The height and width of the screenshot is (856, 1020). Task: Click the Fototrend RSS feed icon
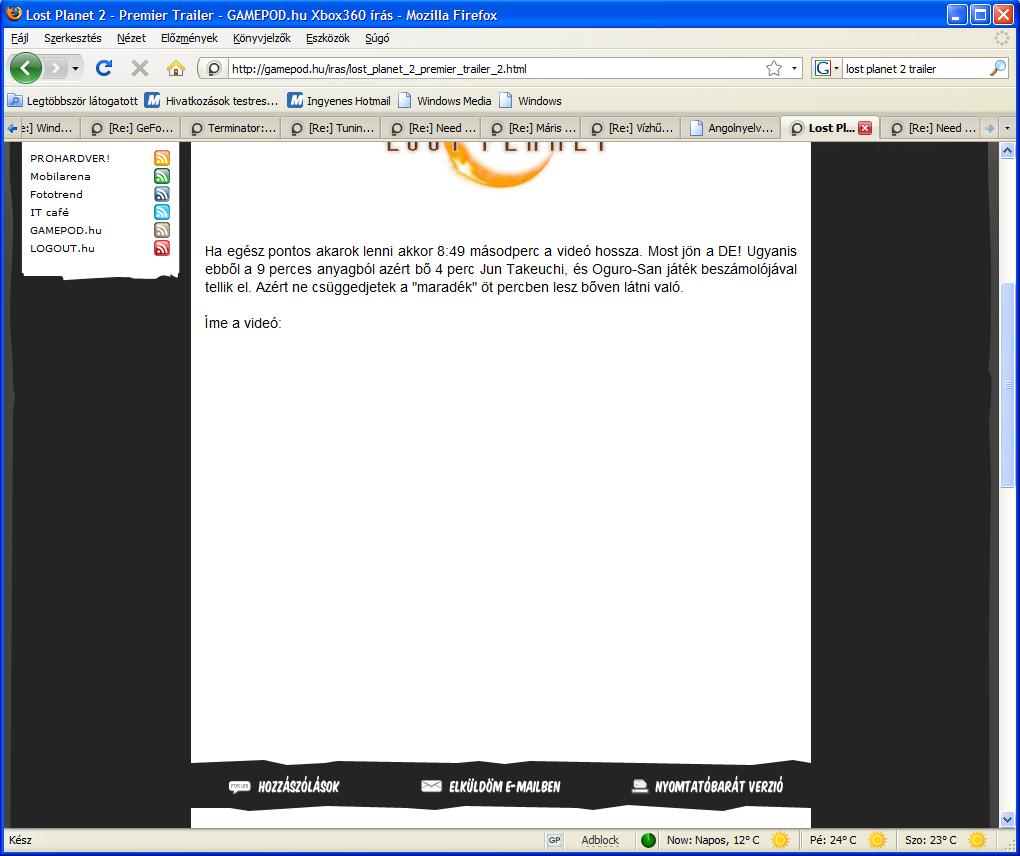pyautogui.click(x=162, y=194)
